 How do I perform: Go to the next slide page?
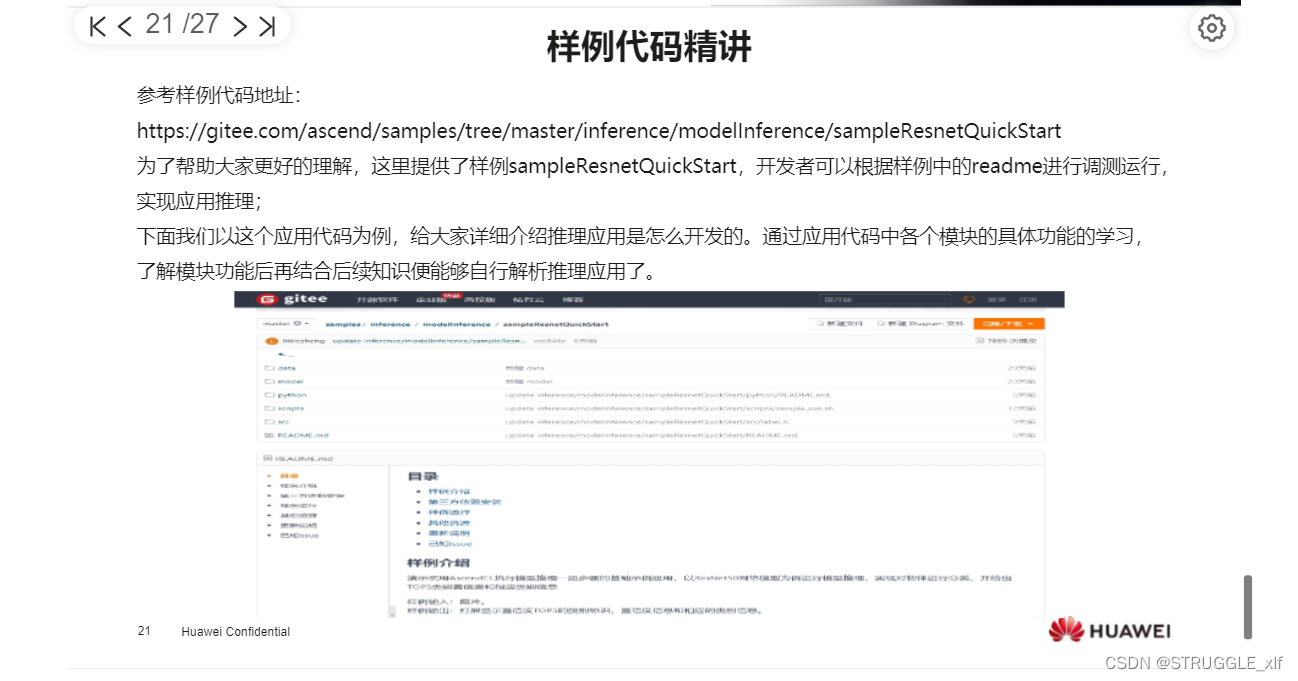click(x=240, y=27)
